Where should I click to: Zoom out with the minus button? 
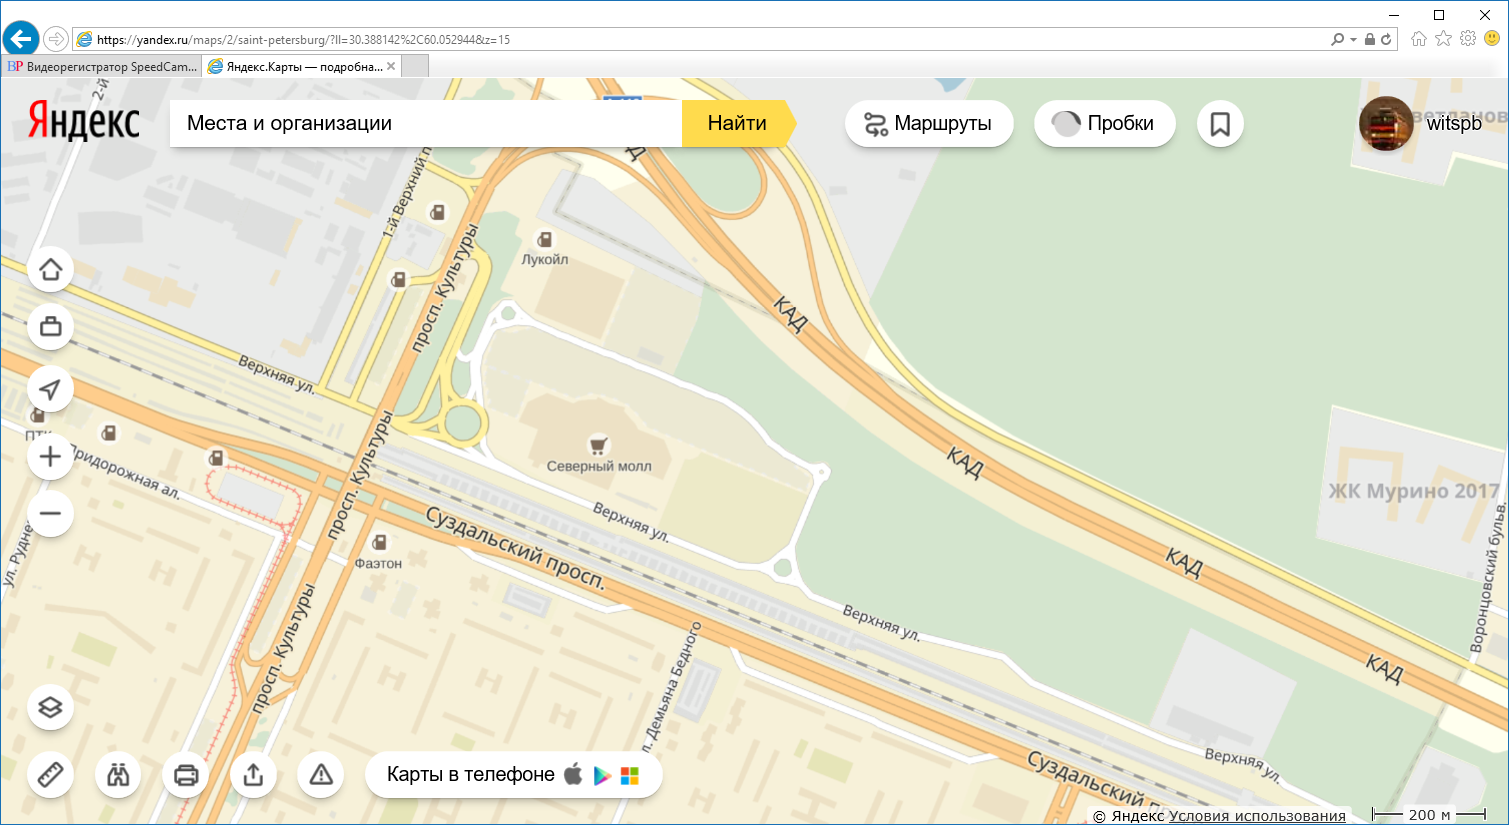pos(50,514)
